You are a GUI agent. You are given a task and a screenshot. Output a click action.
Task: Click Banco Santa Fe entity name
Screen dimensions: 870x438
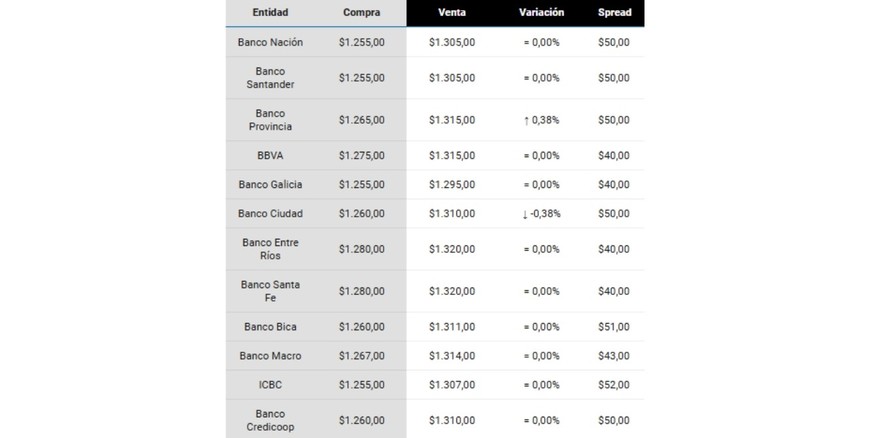tap(270, 291)
